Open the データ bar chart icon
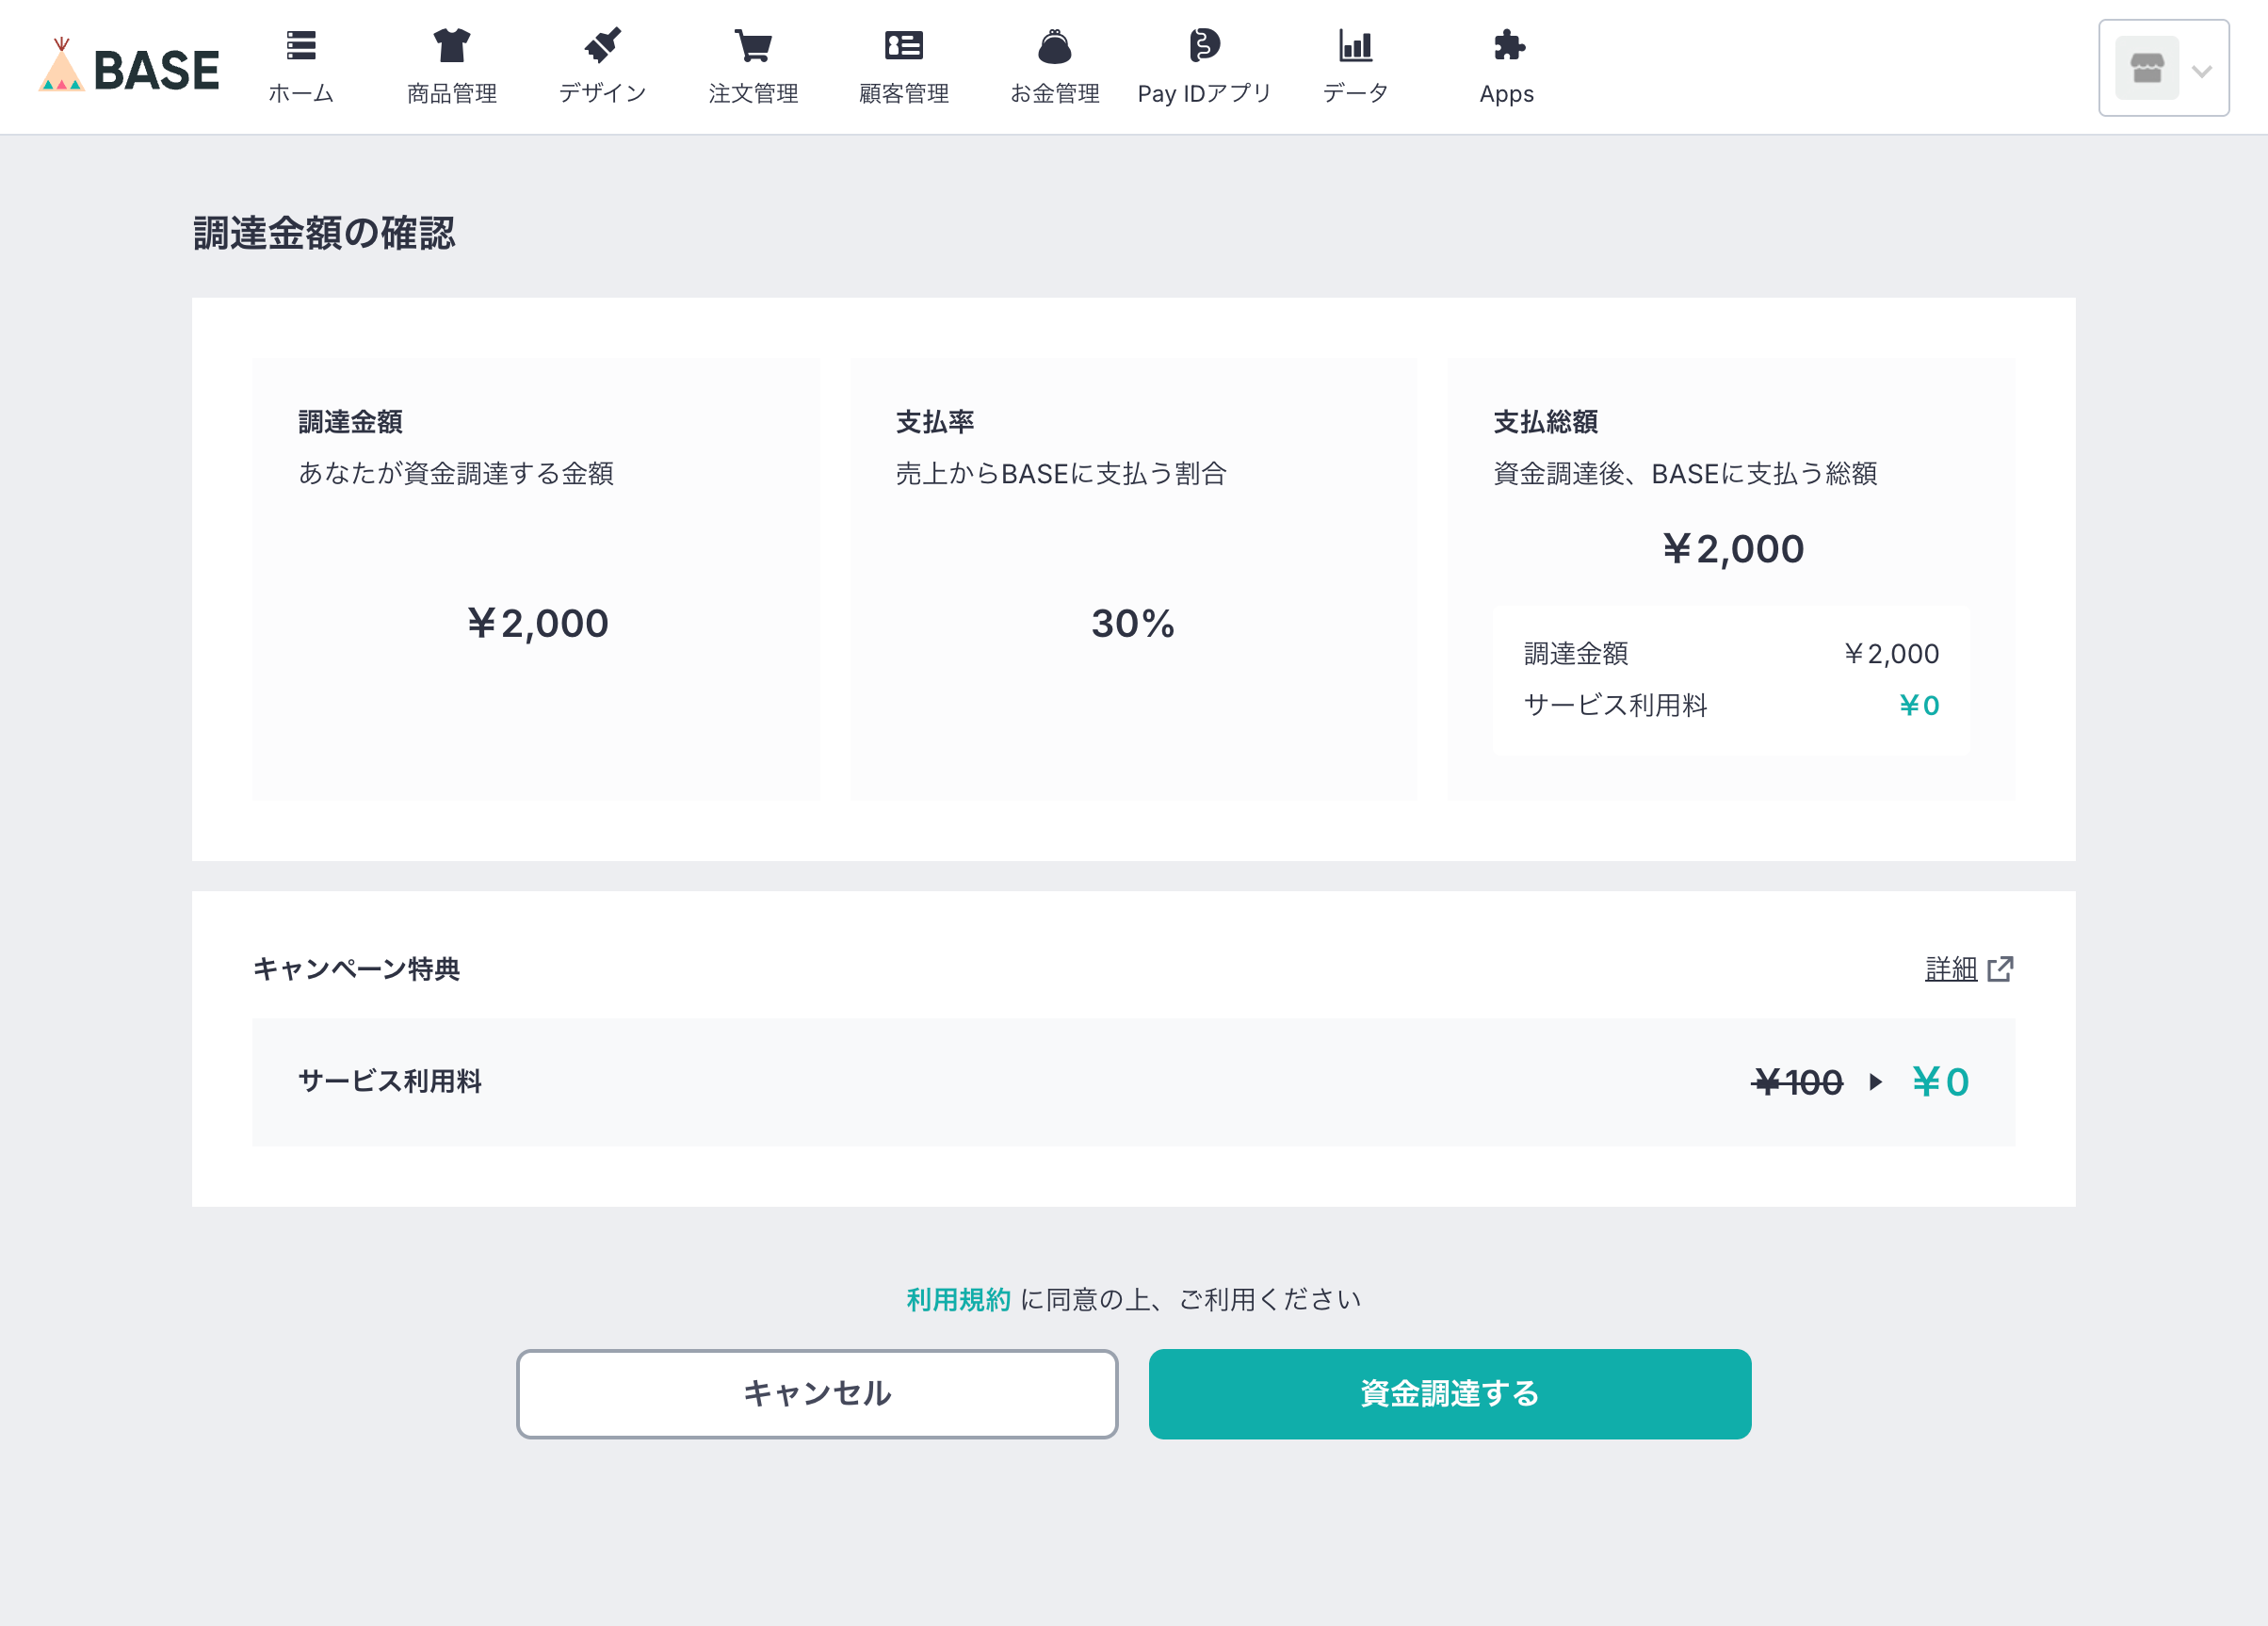Viewport: 2268px width, 1626px height. pyautogui.click(x=1355, y=46)
